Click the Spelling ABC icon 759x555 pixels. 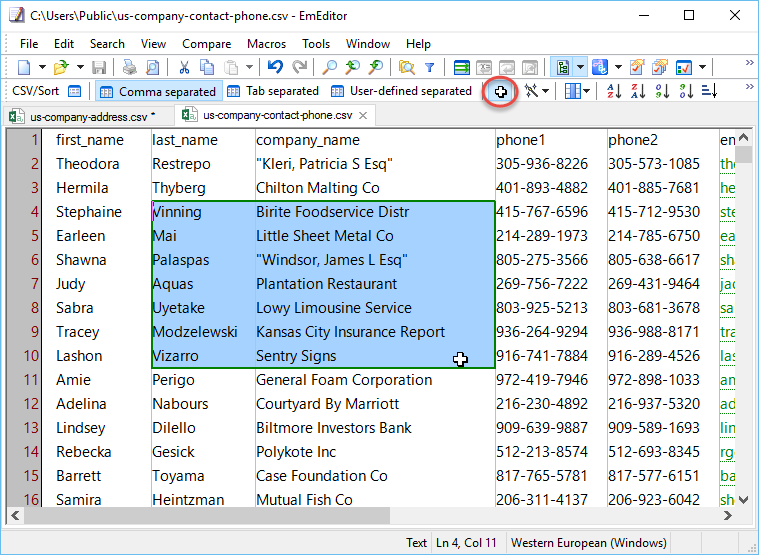click(x=600, y=67)
